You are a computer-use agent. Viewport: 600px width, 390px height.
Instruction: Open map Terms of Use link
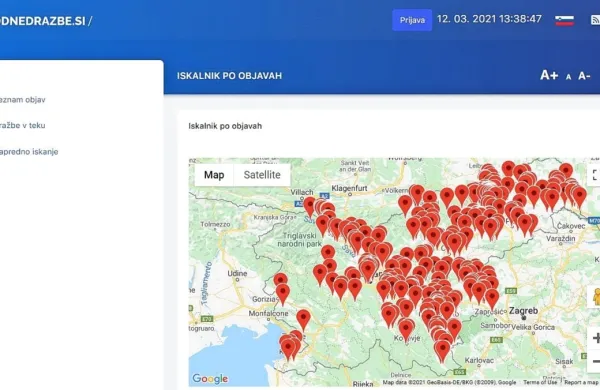[540, 382]
